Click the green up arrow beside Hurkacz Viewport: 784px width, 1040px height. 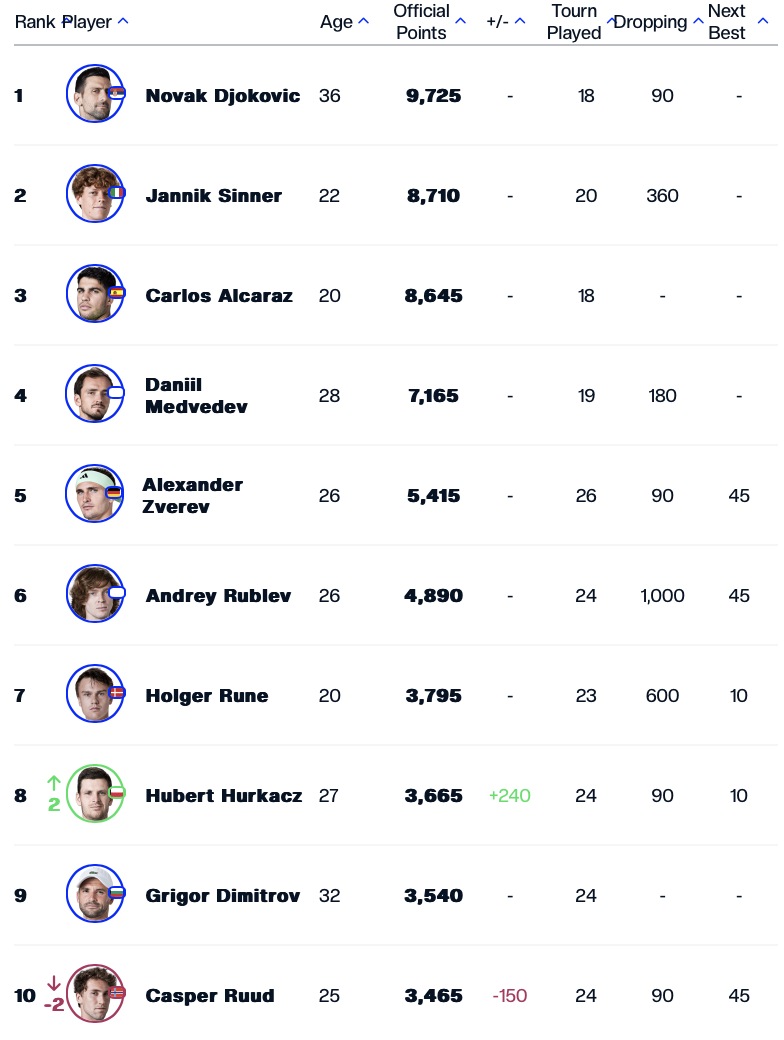pos(54,783)
